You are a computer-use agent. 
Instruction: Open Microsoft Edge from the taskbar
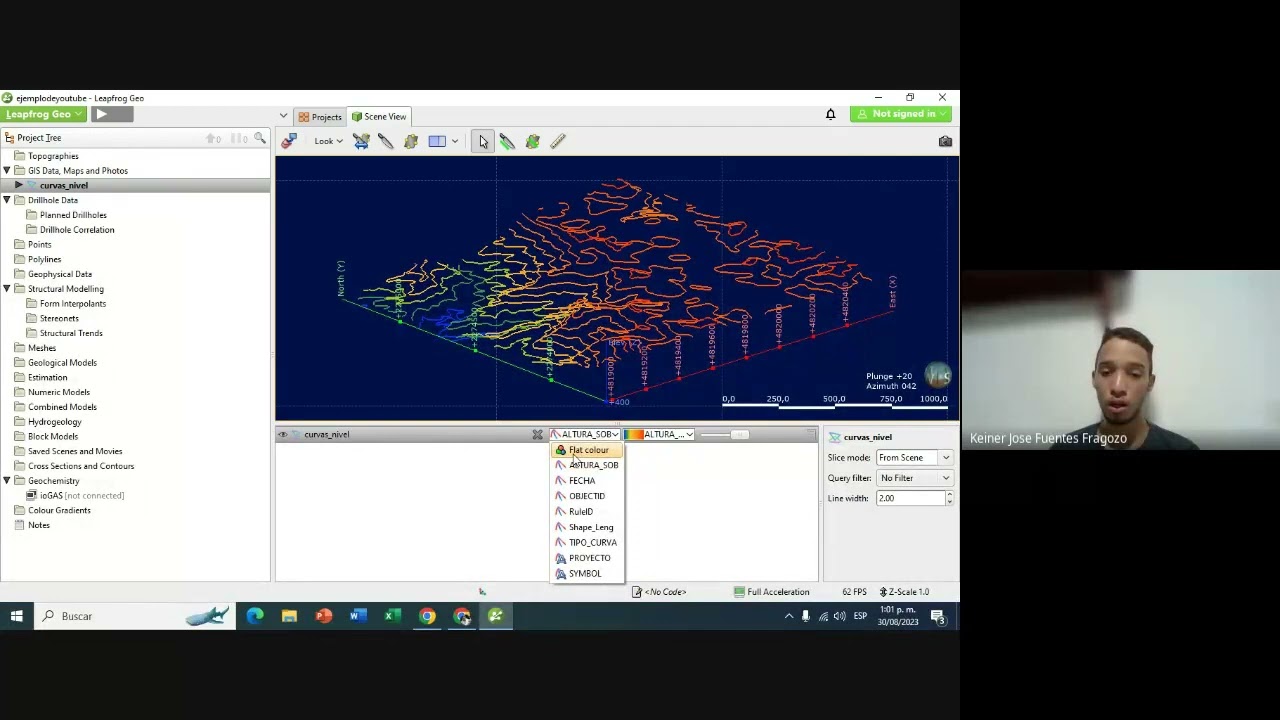point(255,616)
